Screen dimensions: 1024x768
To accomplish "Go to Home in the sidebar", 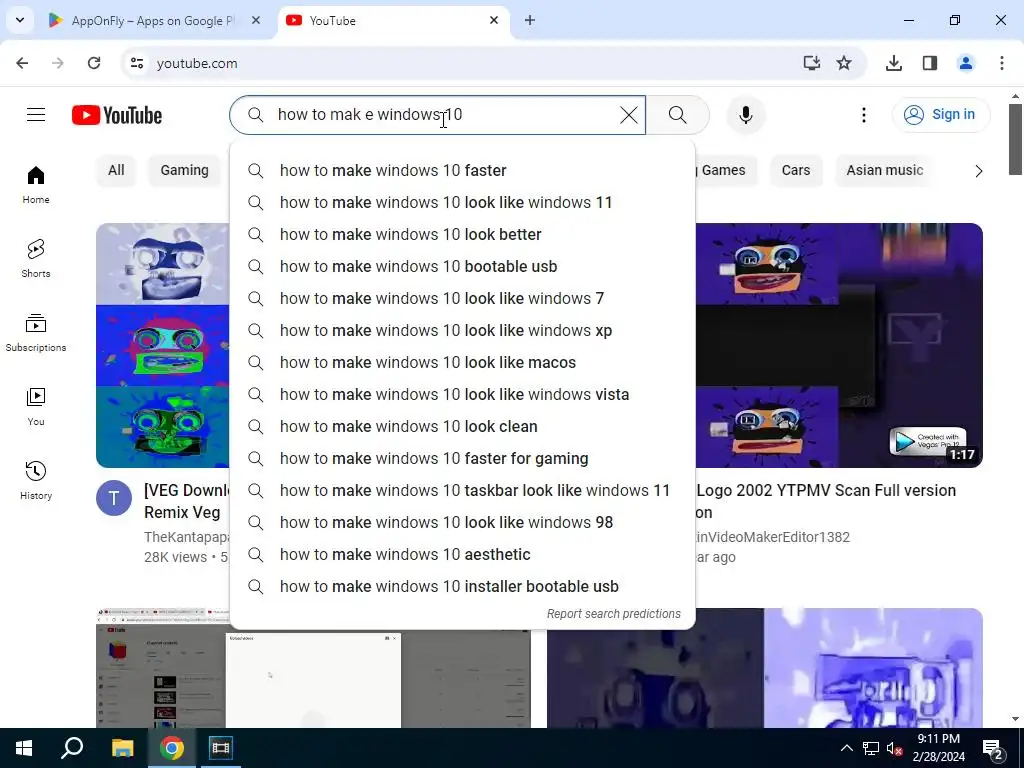I will point(36,184).
